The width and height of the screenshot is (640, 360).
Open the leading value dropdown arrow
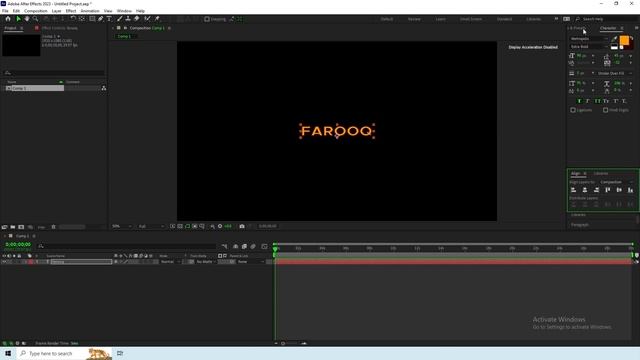(x=631, y=56)
